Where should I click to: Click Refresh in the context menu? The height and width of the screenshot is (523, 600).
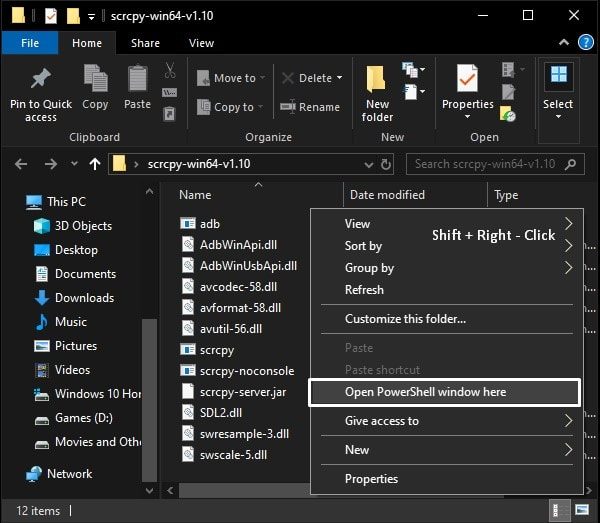point(364,290)
